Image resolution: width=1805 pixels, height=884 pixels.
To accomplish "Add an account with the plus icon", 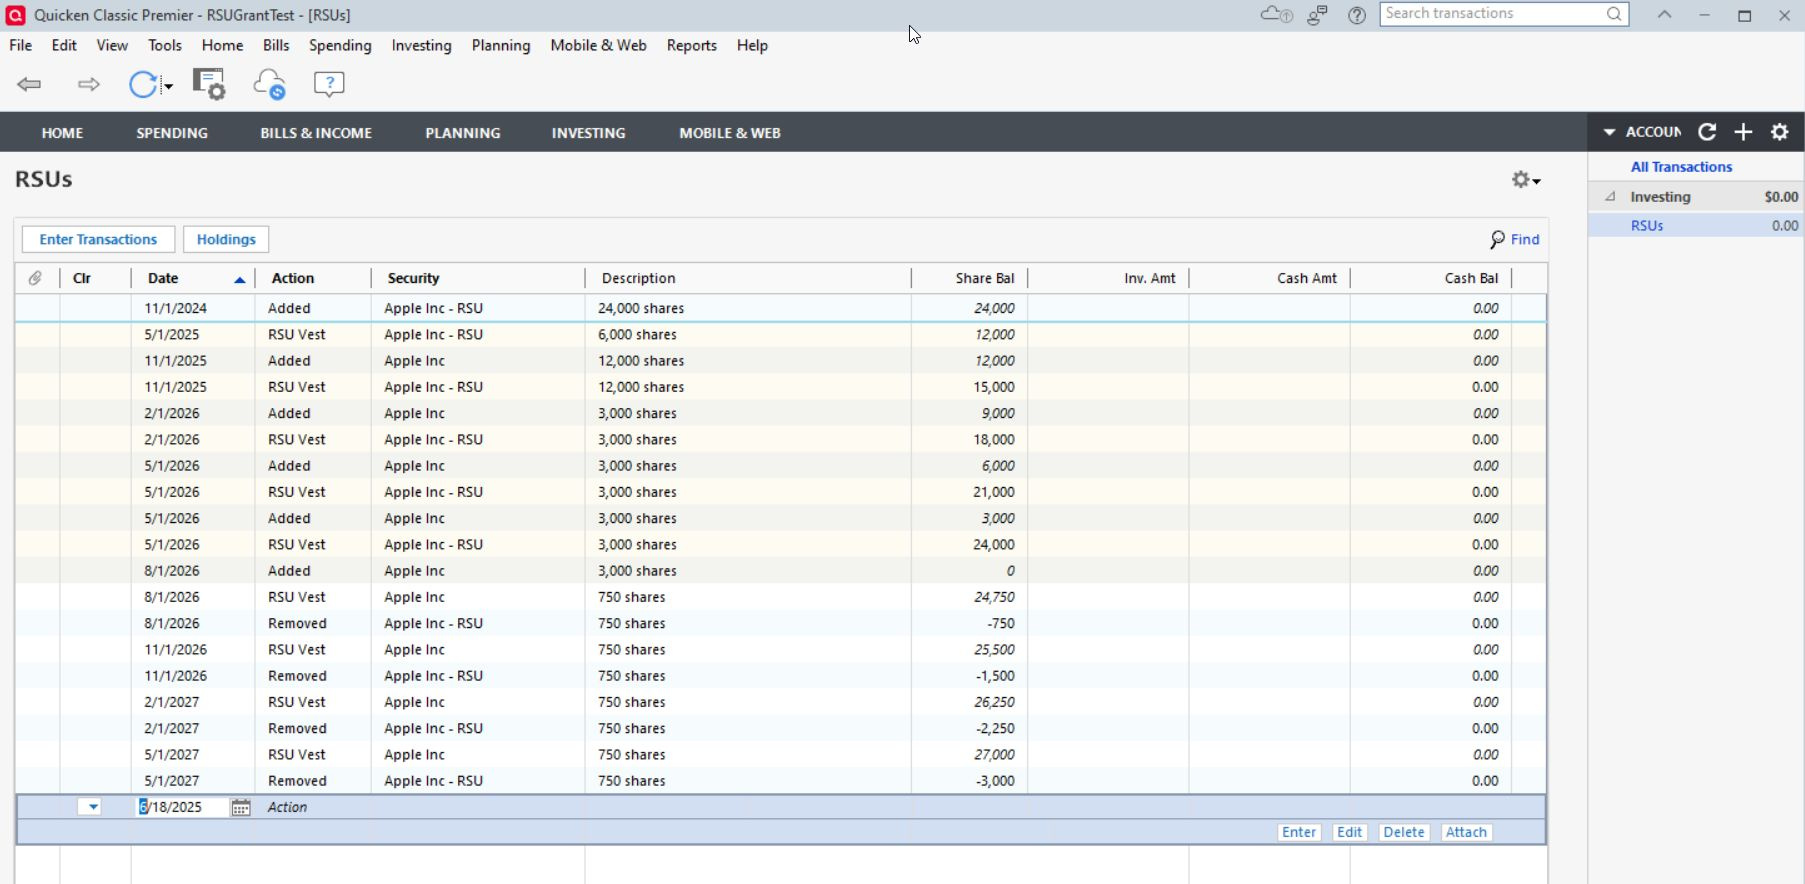I will point(1743,132).
